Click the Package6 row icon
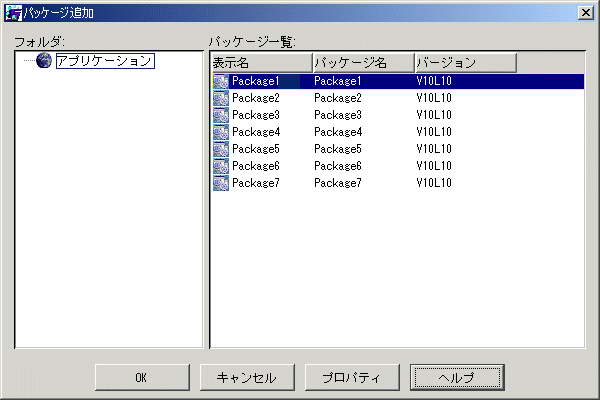 (x=221, y=166)
